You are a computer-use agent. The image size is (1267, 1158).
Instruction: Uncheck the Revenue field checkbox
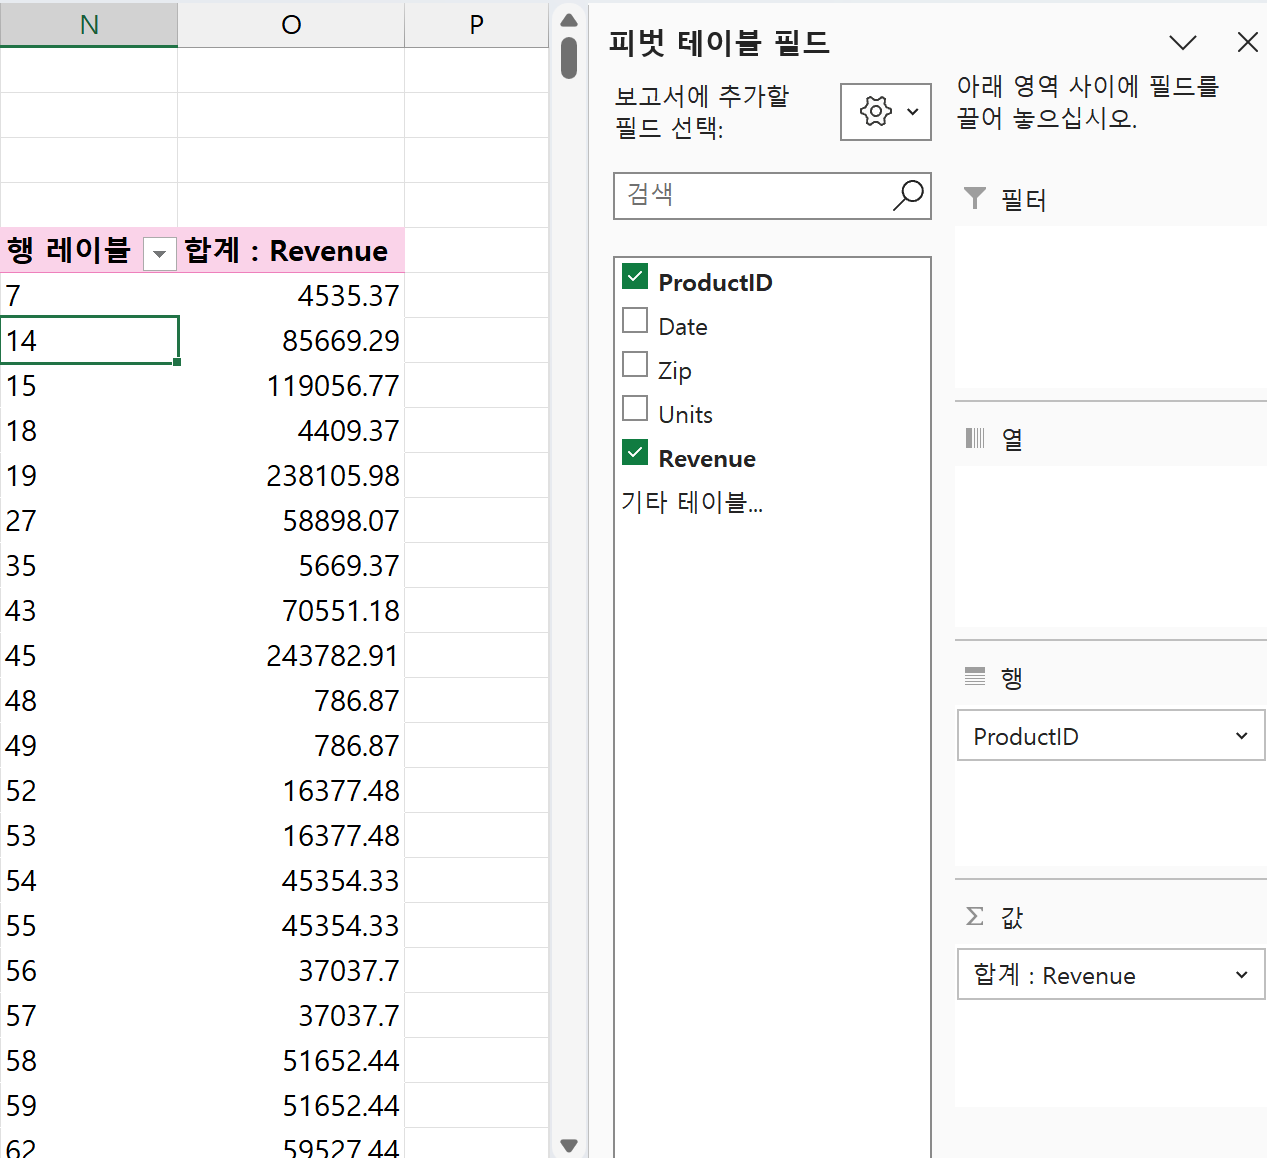coord(635,453)
